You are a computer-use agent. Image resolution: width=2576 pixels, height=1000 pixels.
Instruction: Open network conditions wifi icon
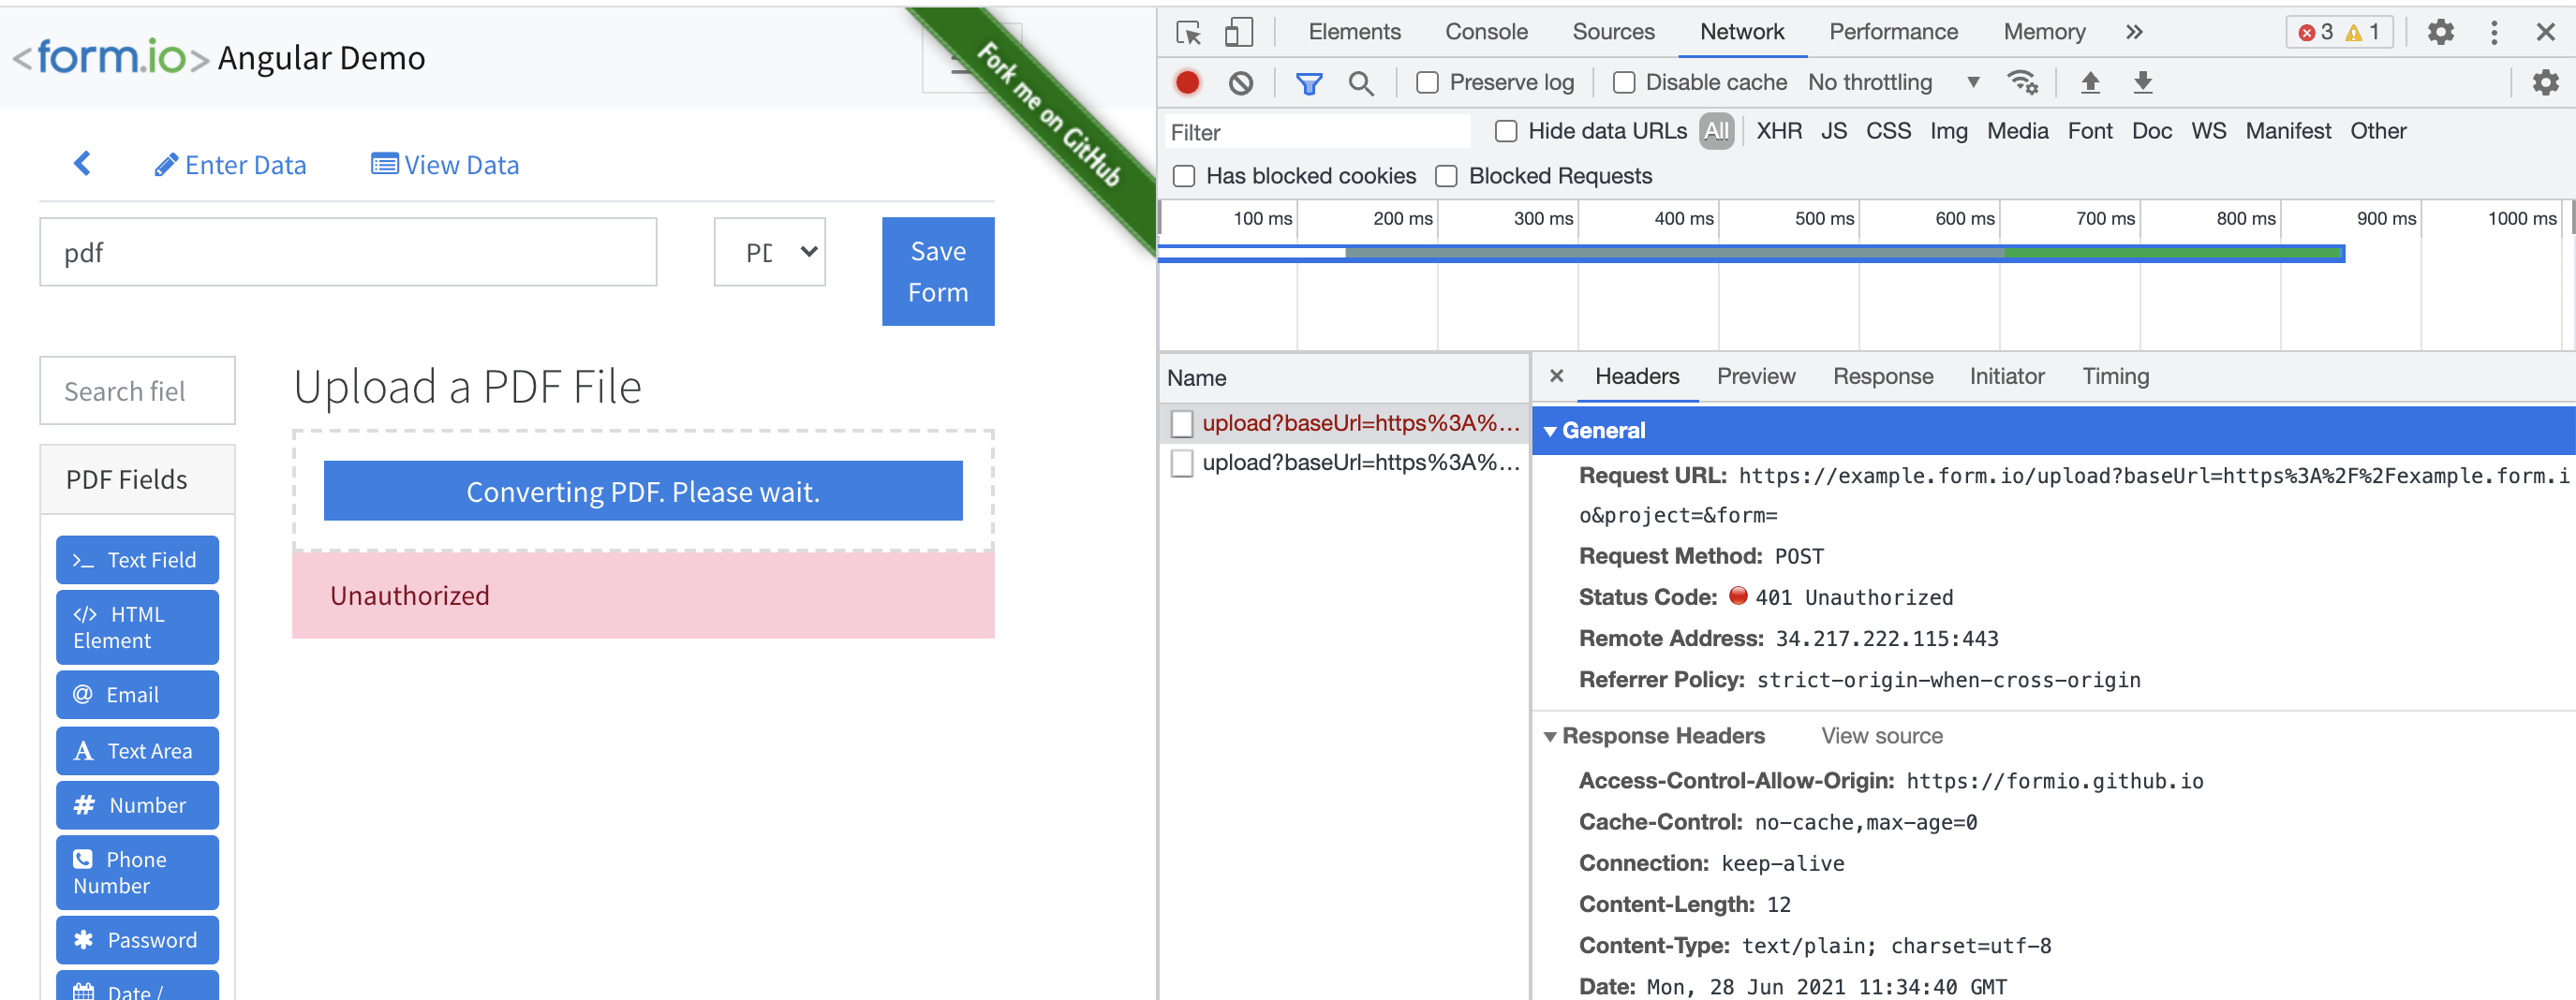(2023, 82)
